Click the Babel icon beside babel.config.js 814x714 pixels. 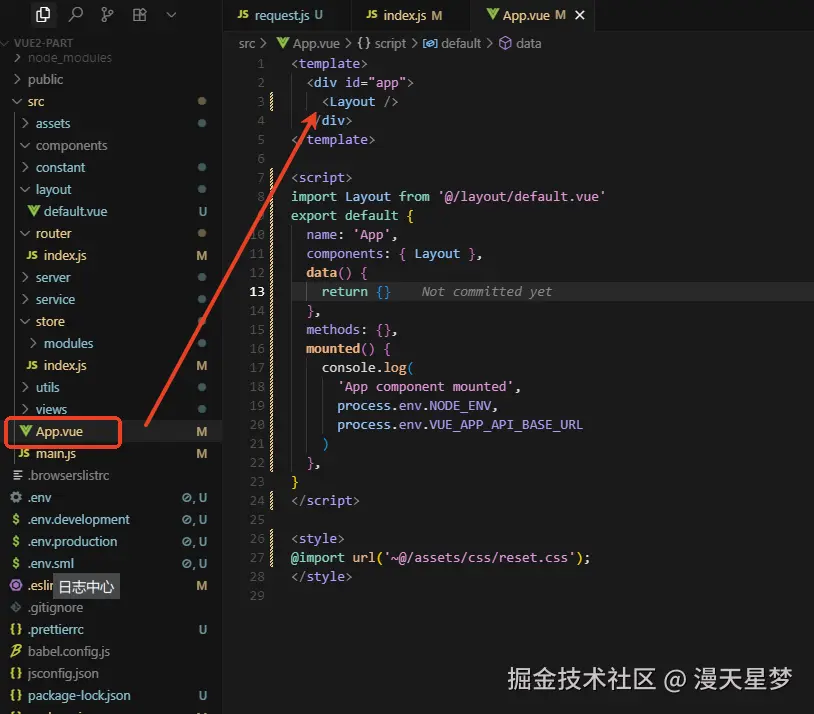(16, 651)
